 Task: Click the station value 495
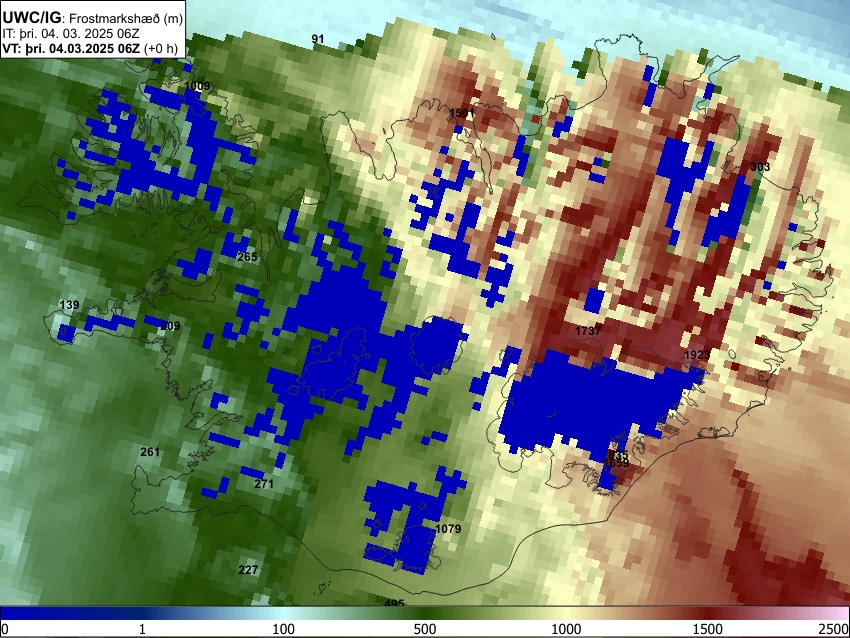tap(394, 603)
